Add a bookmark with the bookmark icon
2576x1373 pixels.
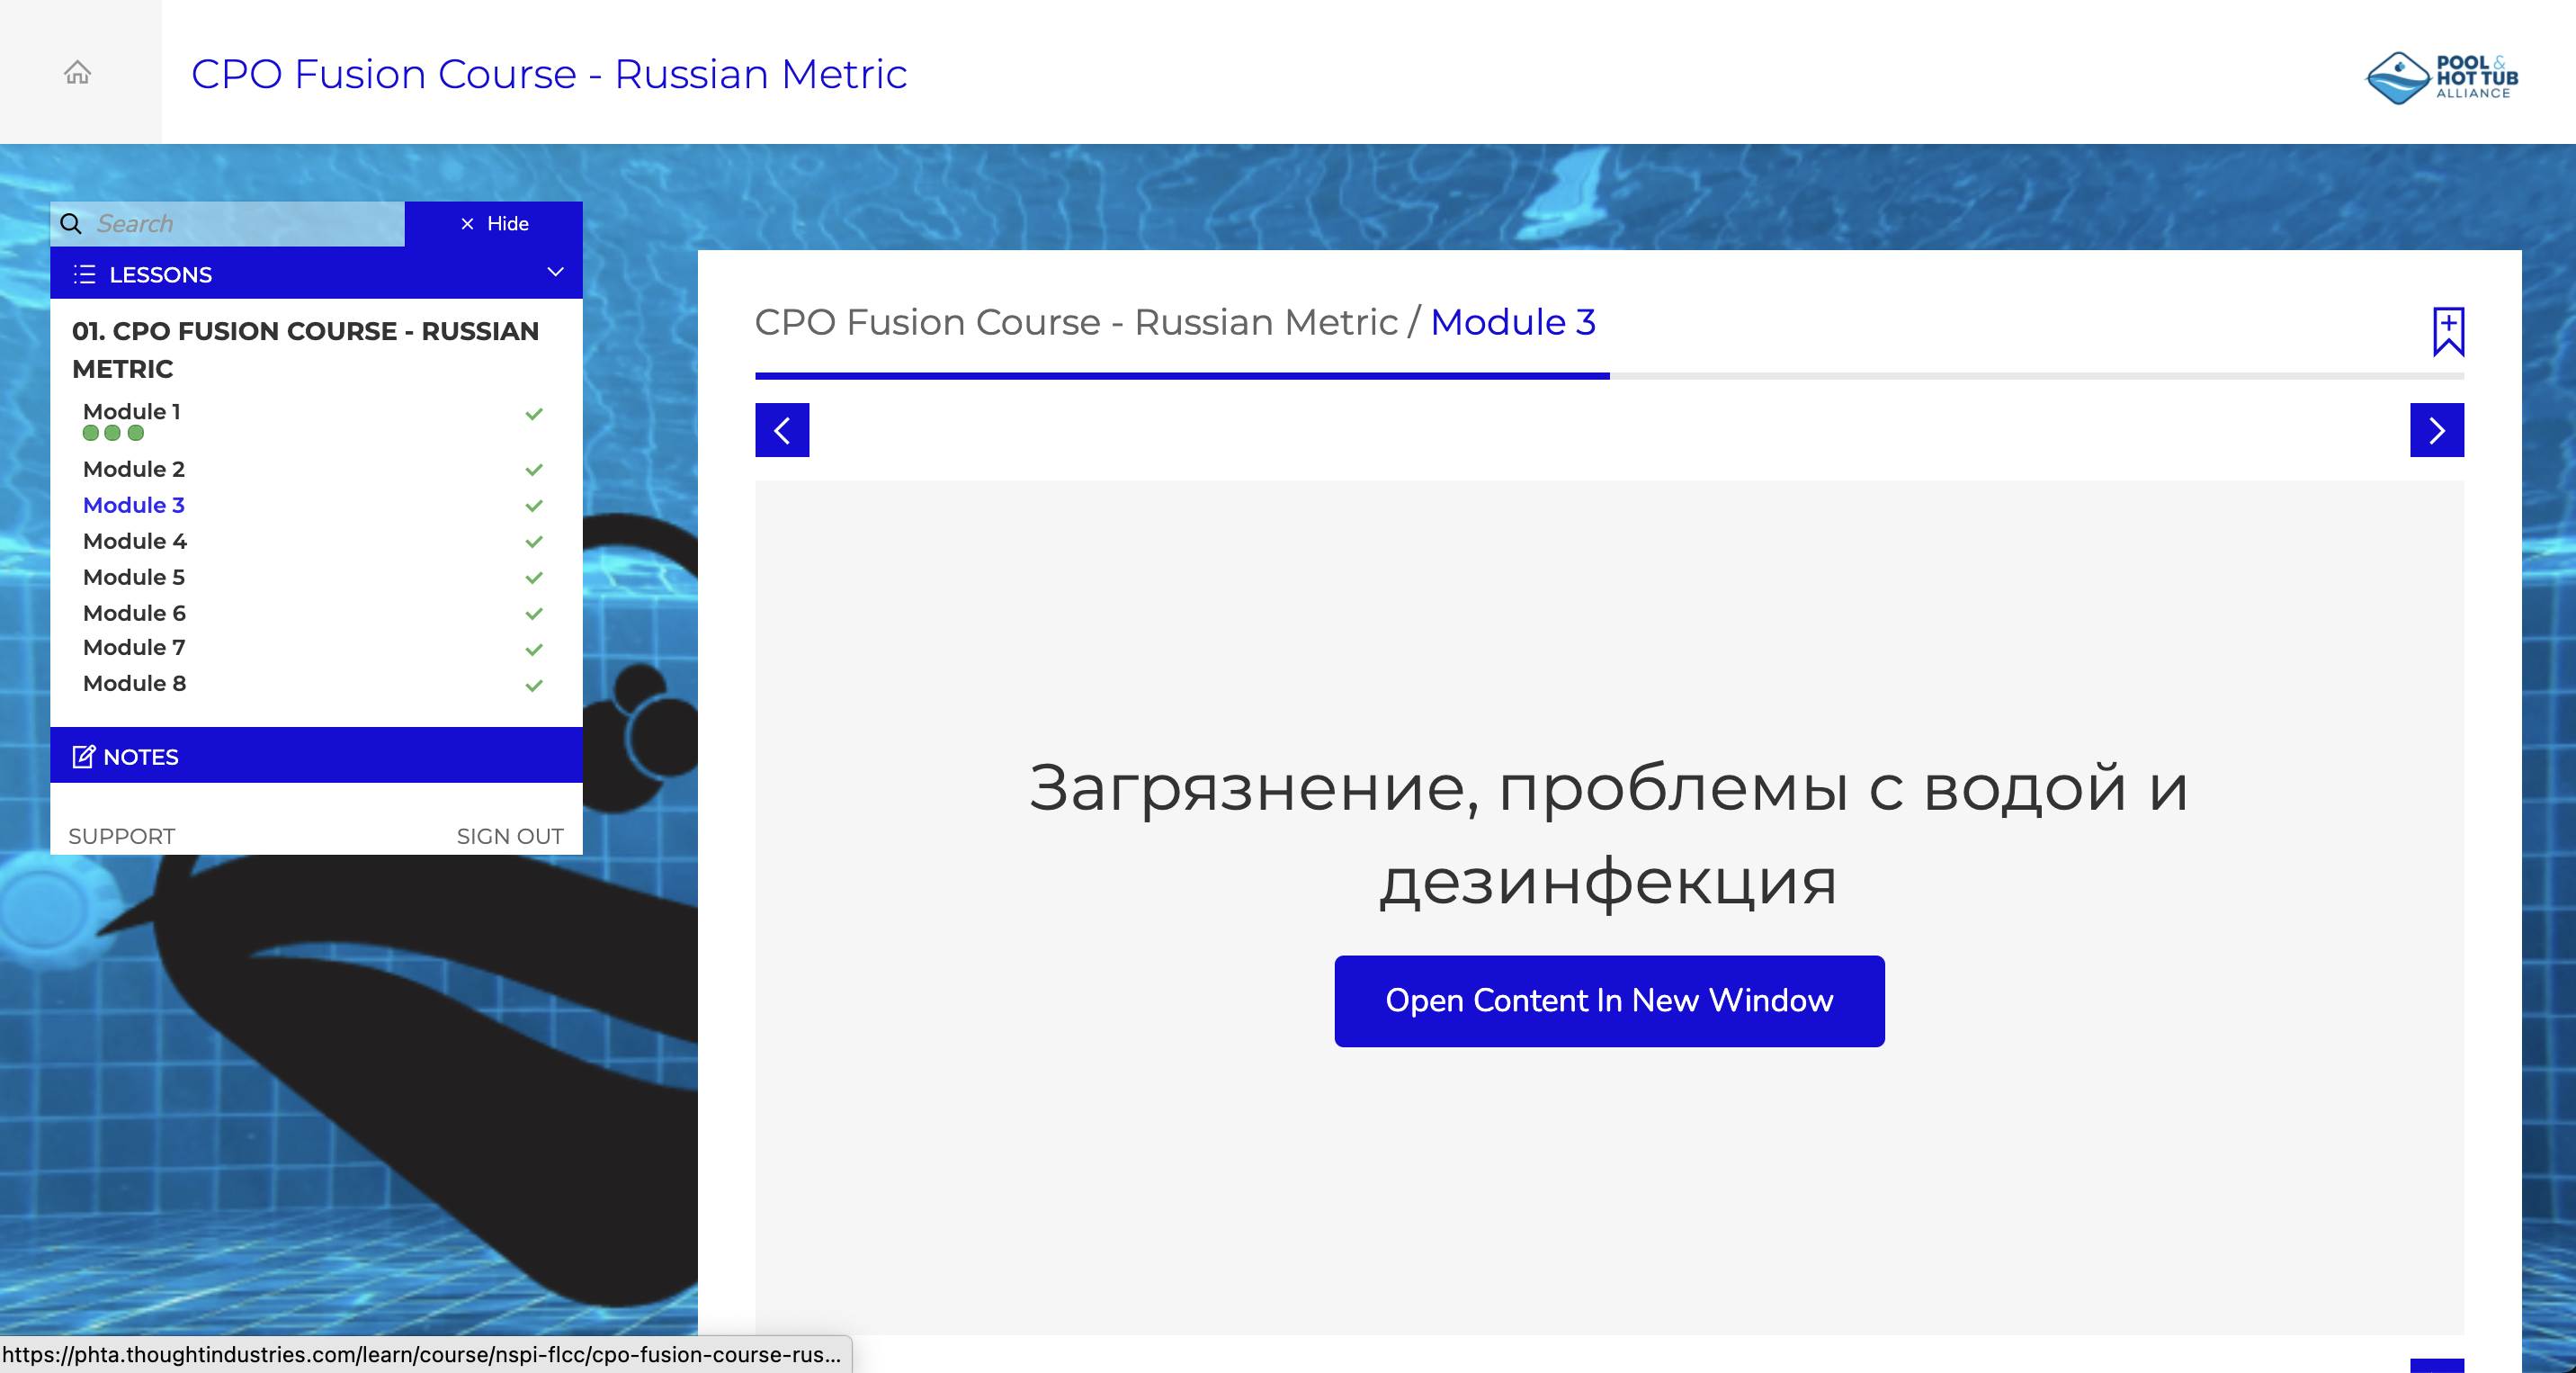coord(2447,331)
